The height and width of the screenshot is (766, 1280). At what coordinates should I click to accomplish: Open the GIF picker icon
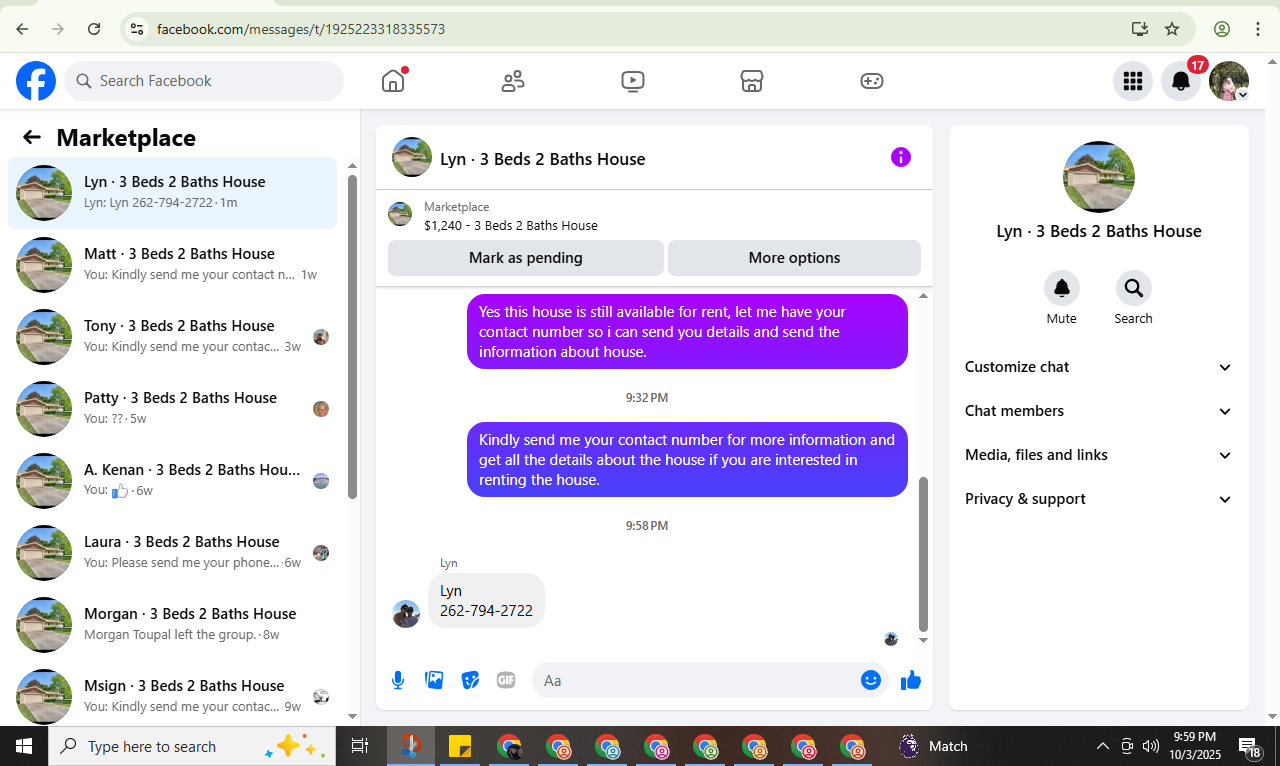[x=506, y=681]
